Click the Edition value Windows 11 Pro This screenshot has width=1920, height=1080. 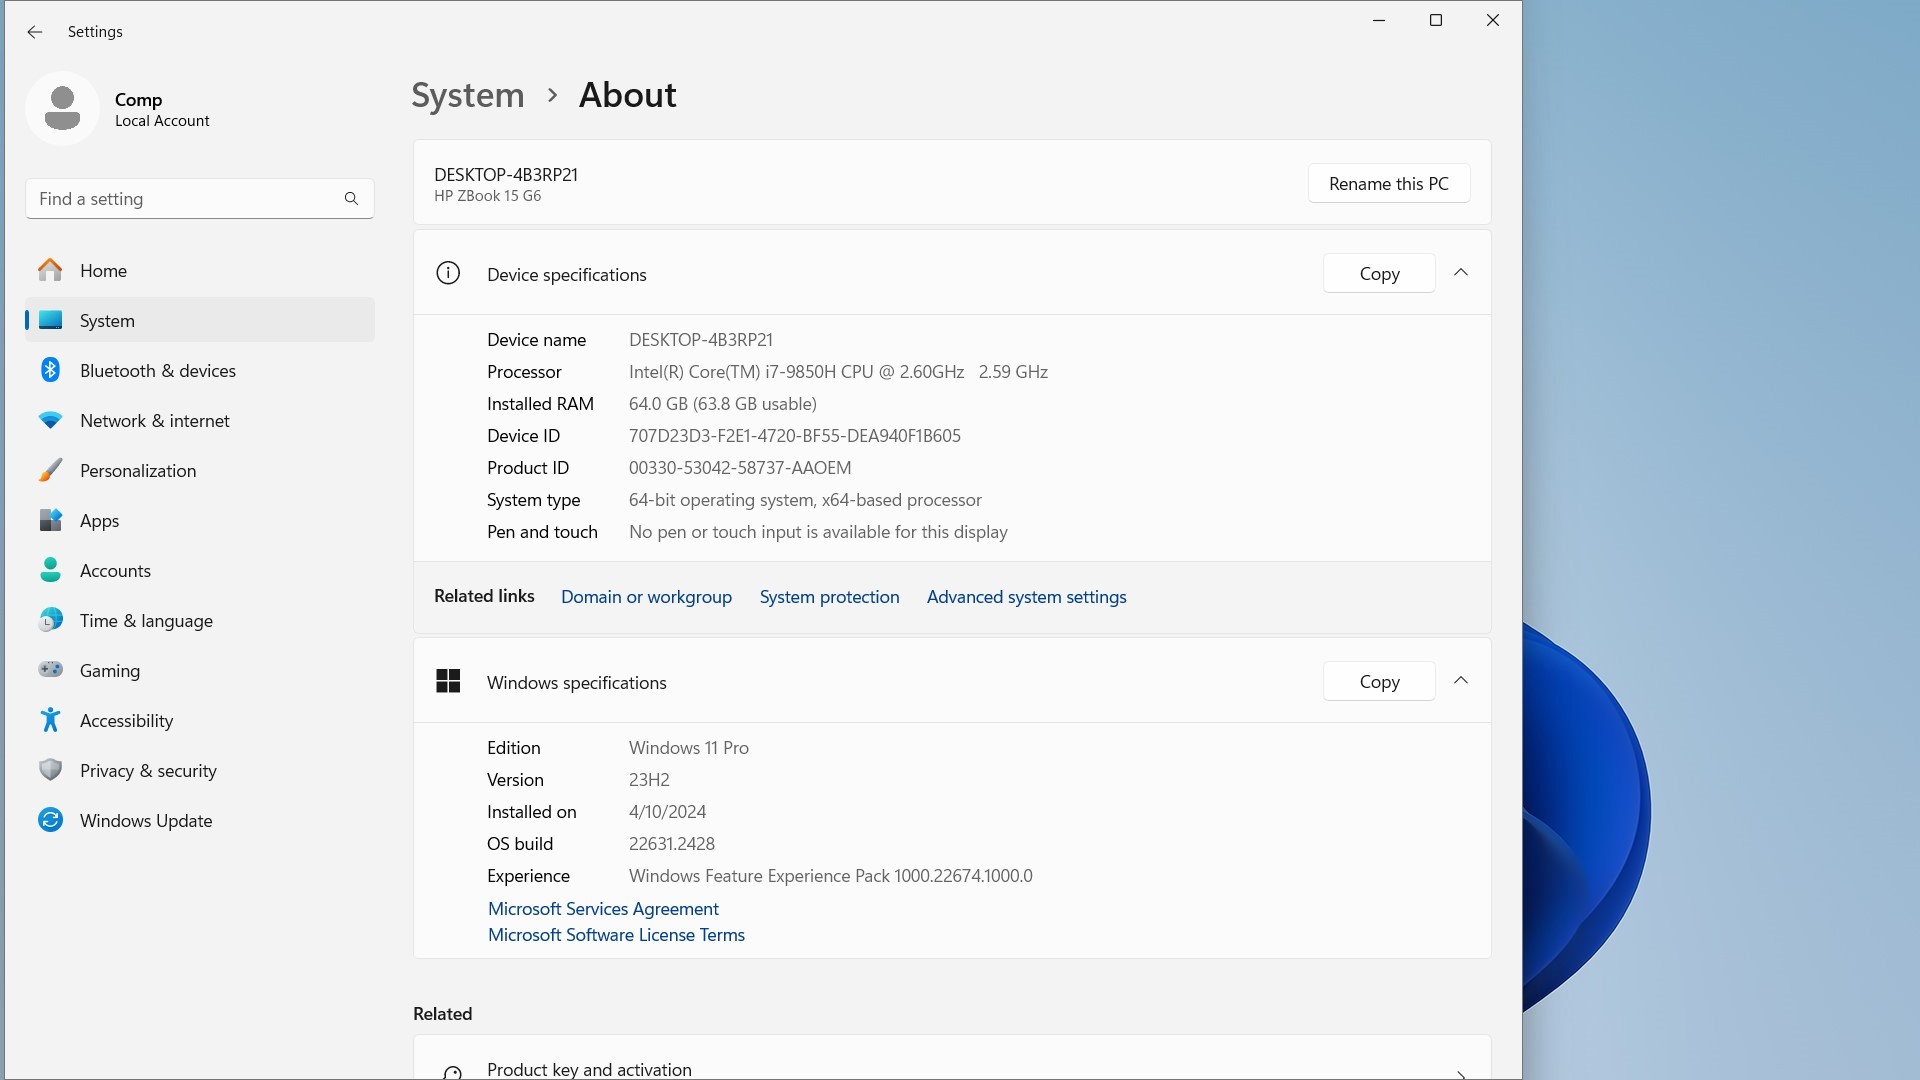[689, 748]
